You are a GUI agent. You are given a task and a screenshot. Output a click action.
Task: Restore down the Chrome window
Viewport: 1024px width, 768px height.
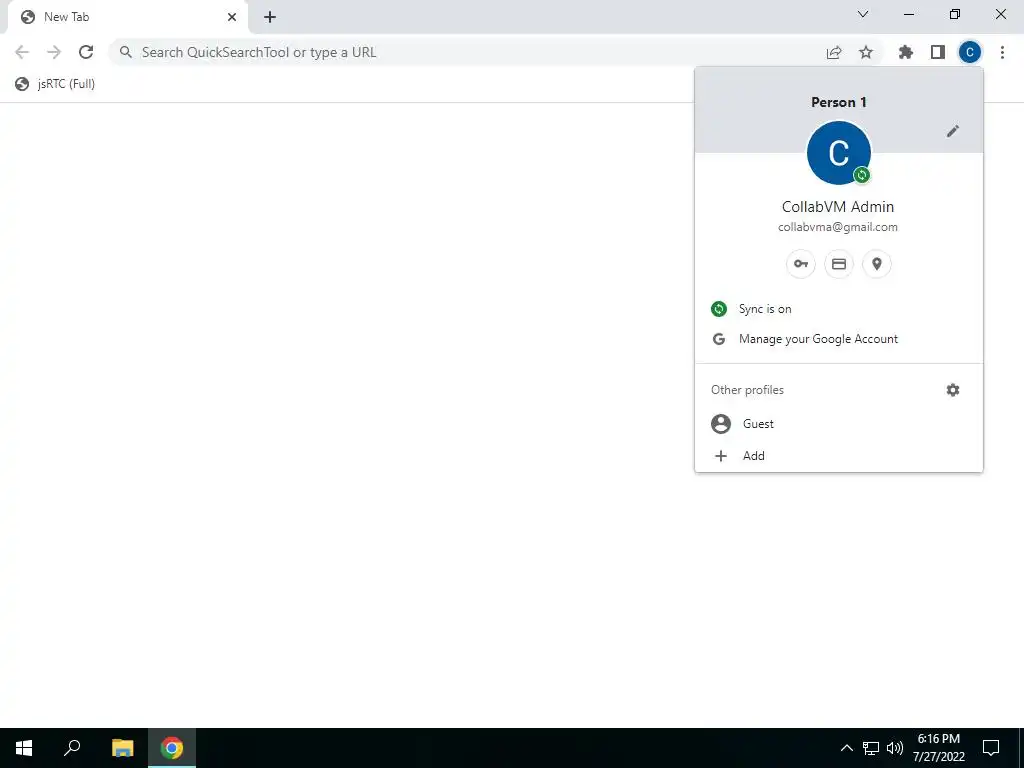coord(955,14)
